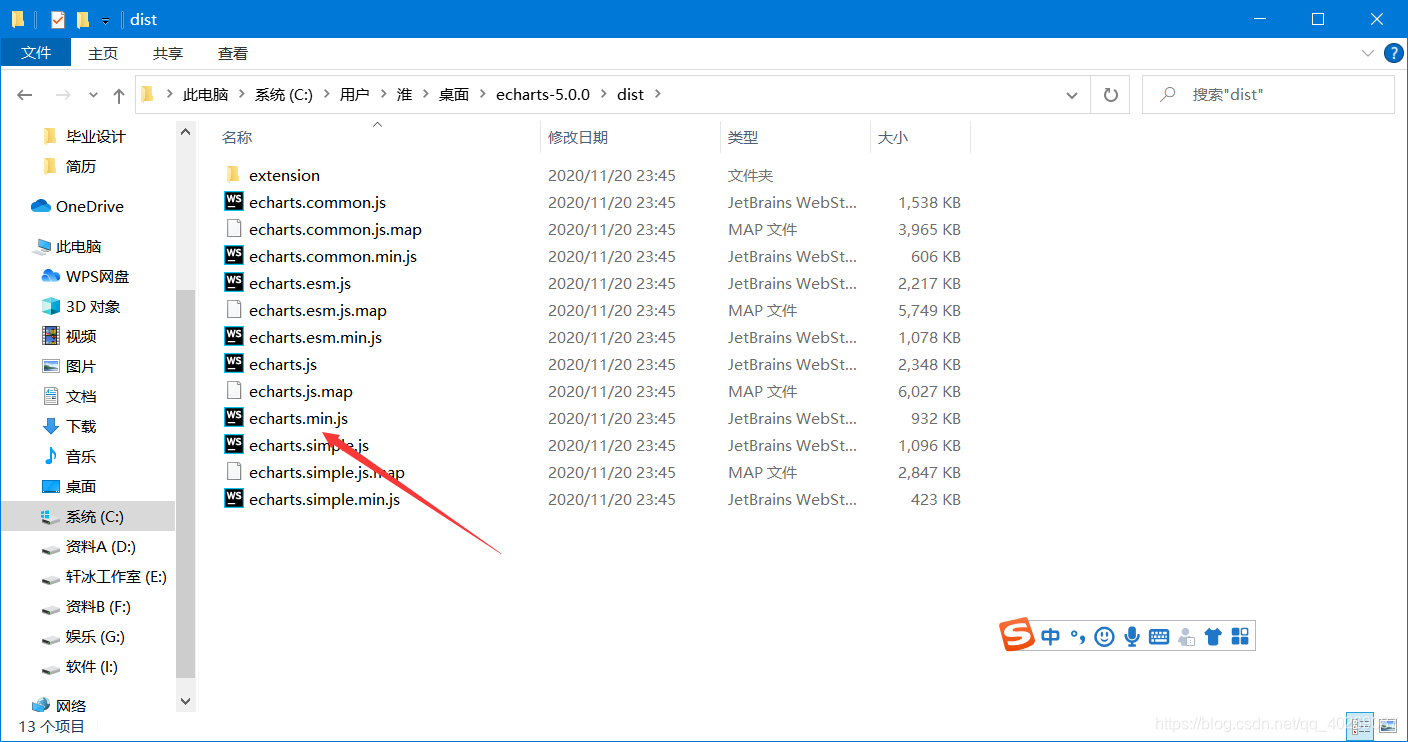The height and width of the screenshot is (742, 1408).
Task: Expand breadcrumb arrow after dist
Action: pos(657,95)
